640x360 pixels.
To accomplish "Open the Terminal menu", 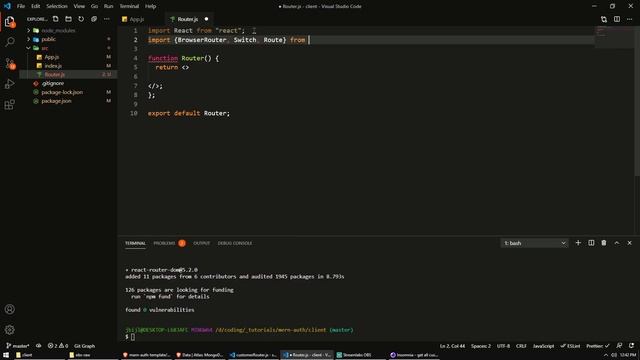I will click(129, 6).
